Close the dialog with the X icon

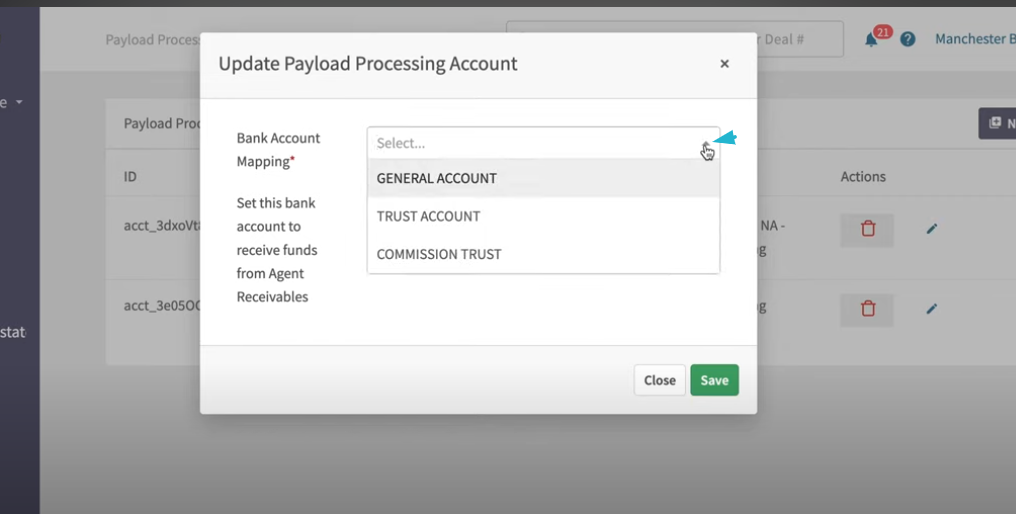(x=724, y=64)
